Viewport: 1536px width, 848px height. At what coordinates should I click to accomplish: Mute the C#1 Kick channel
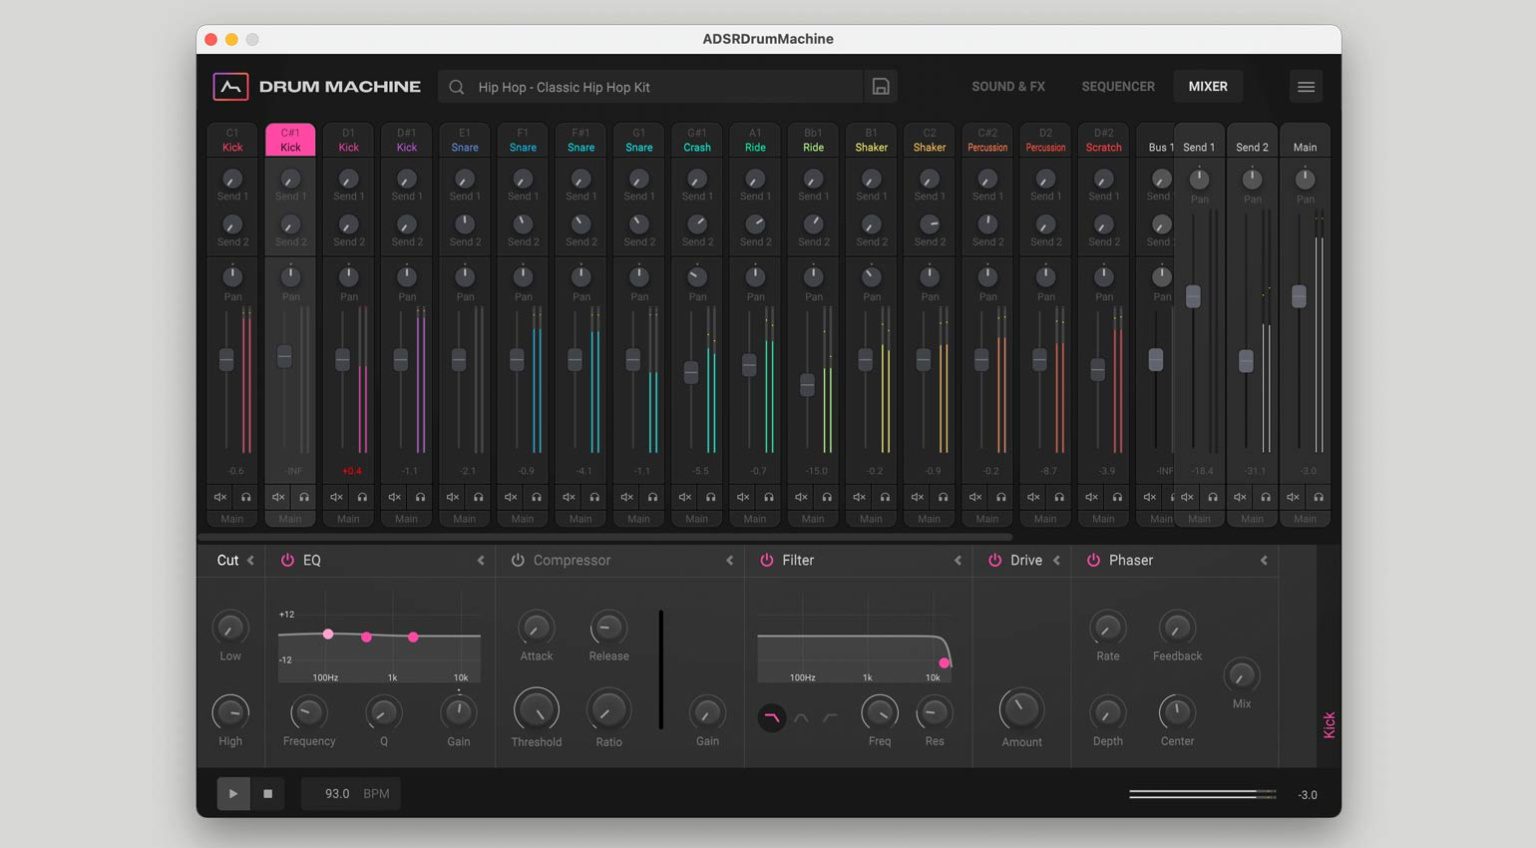click(277, 497)
